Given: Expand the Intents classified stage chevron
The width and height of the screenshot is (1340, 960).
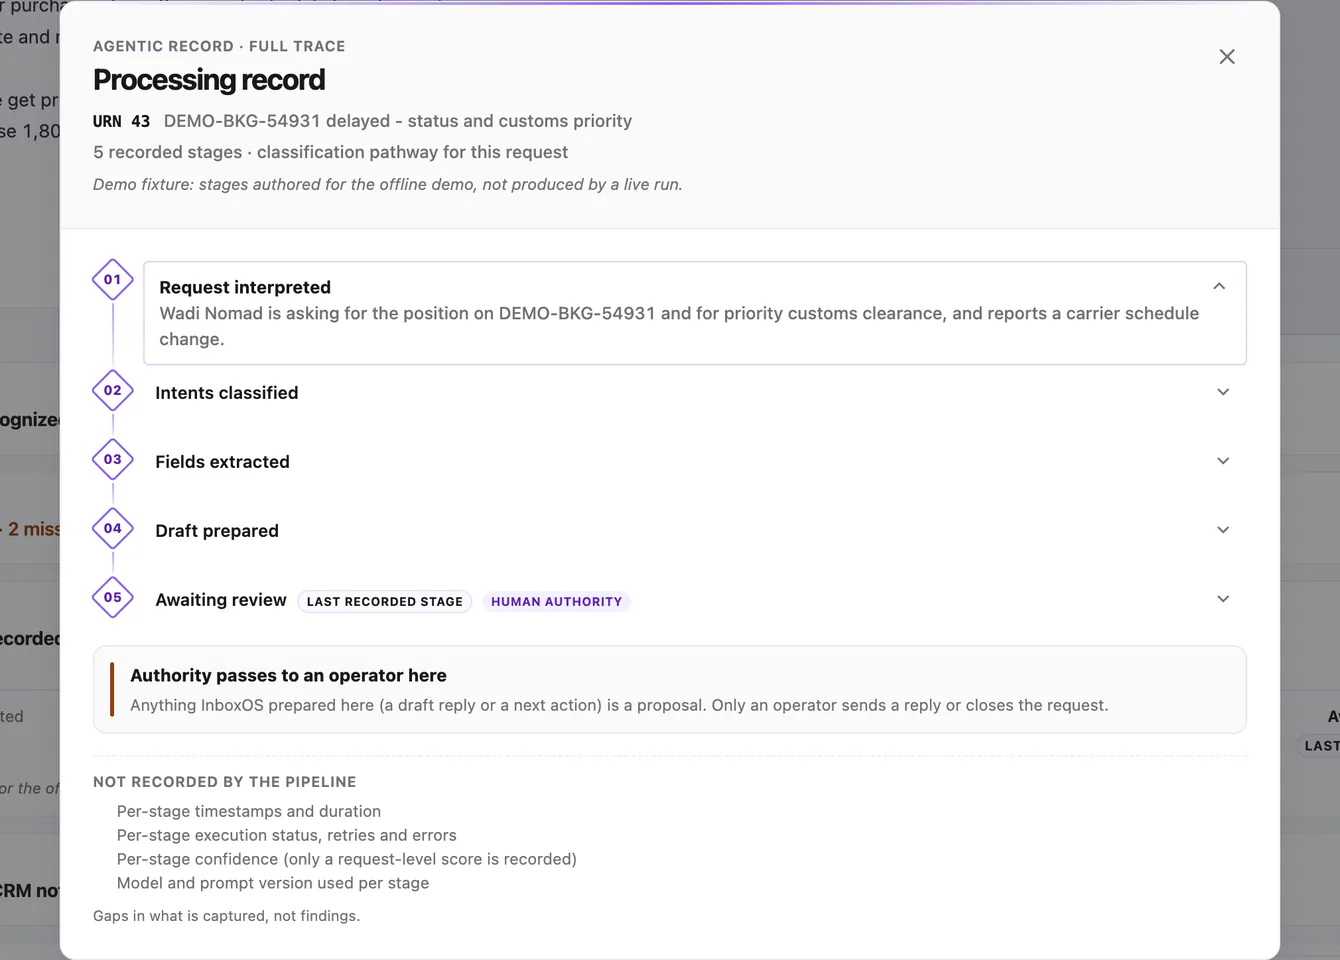Looking at the screenshot, I should click(x=1223, y=392).
